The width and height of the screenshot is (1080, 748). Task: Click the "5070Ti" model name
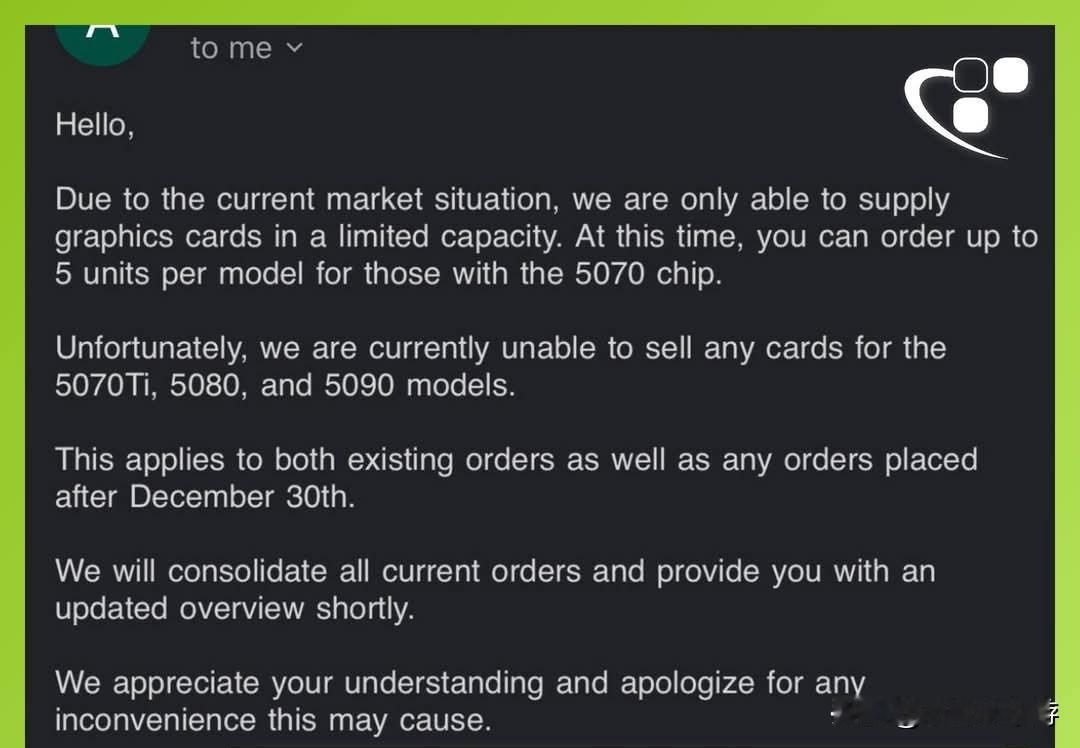[104, 385]
